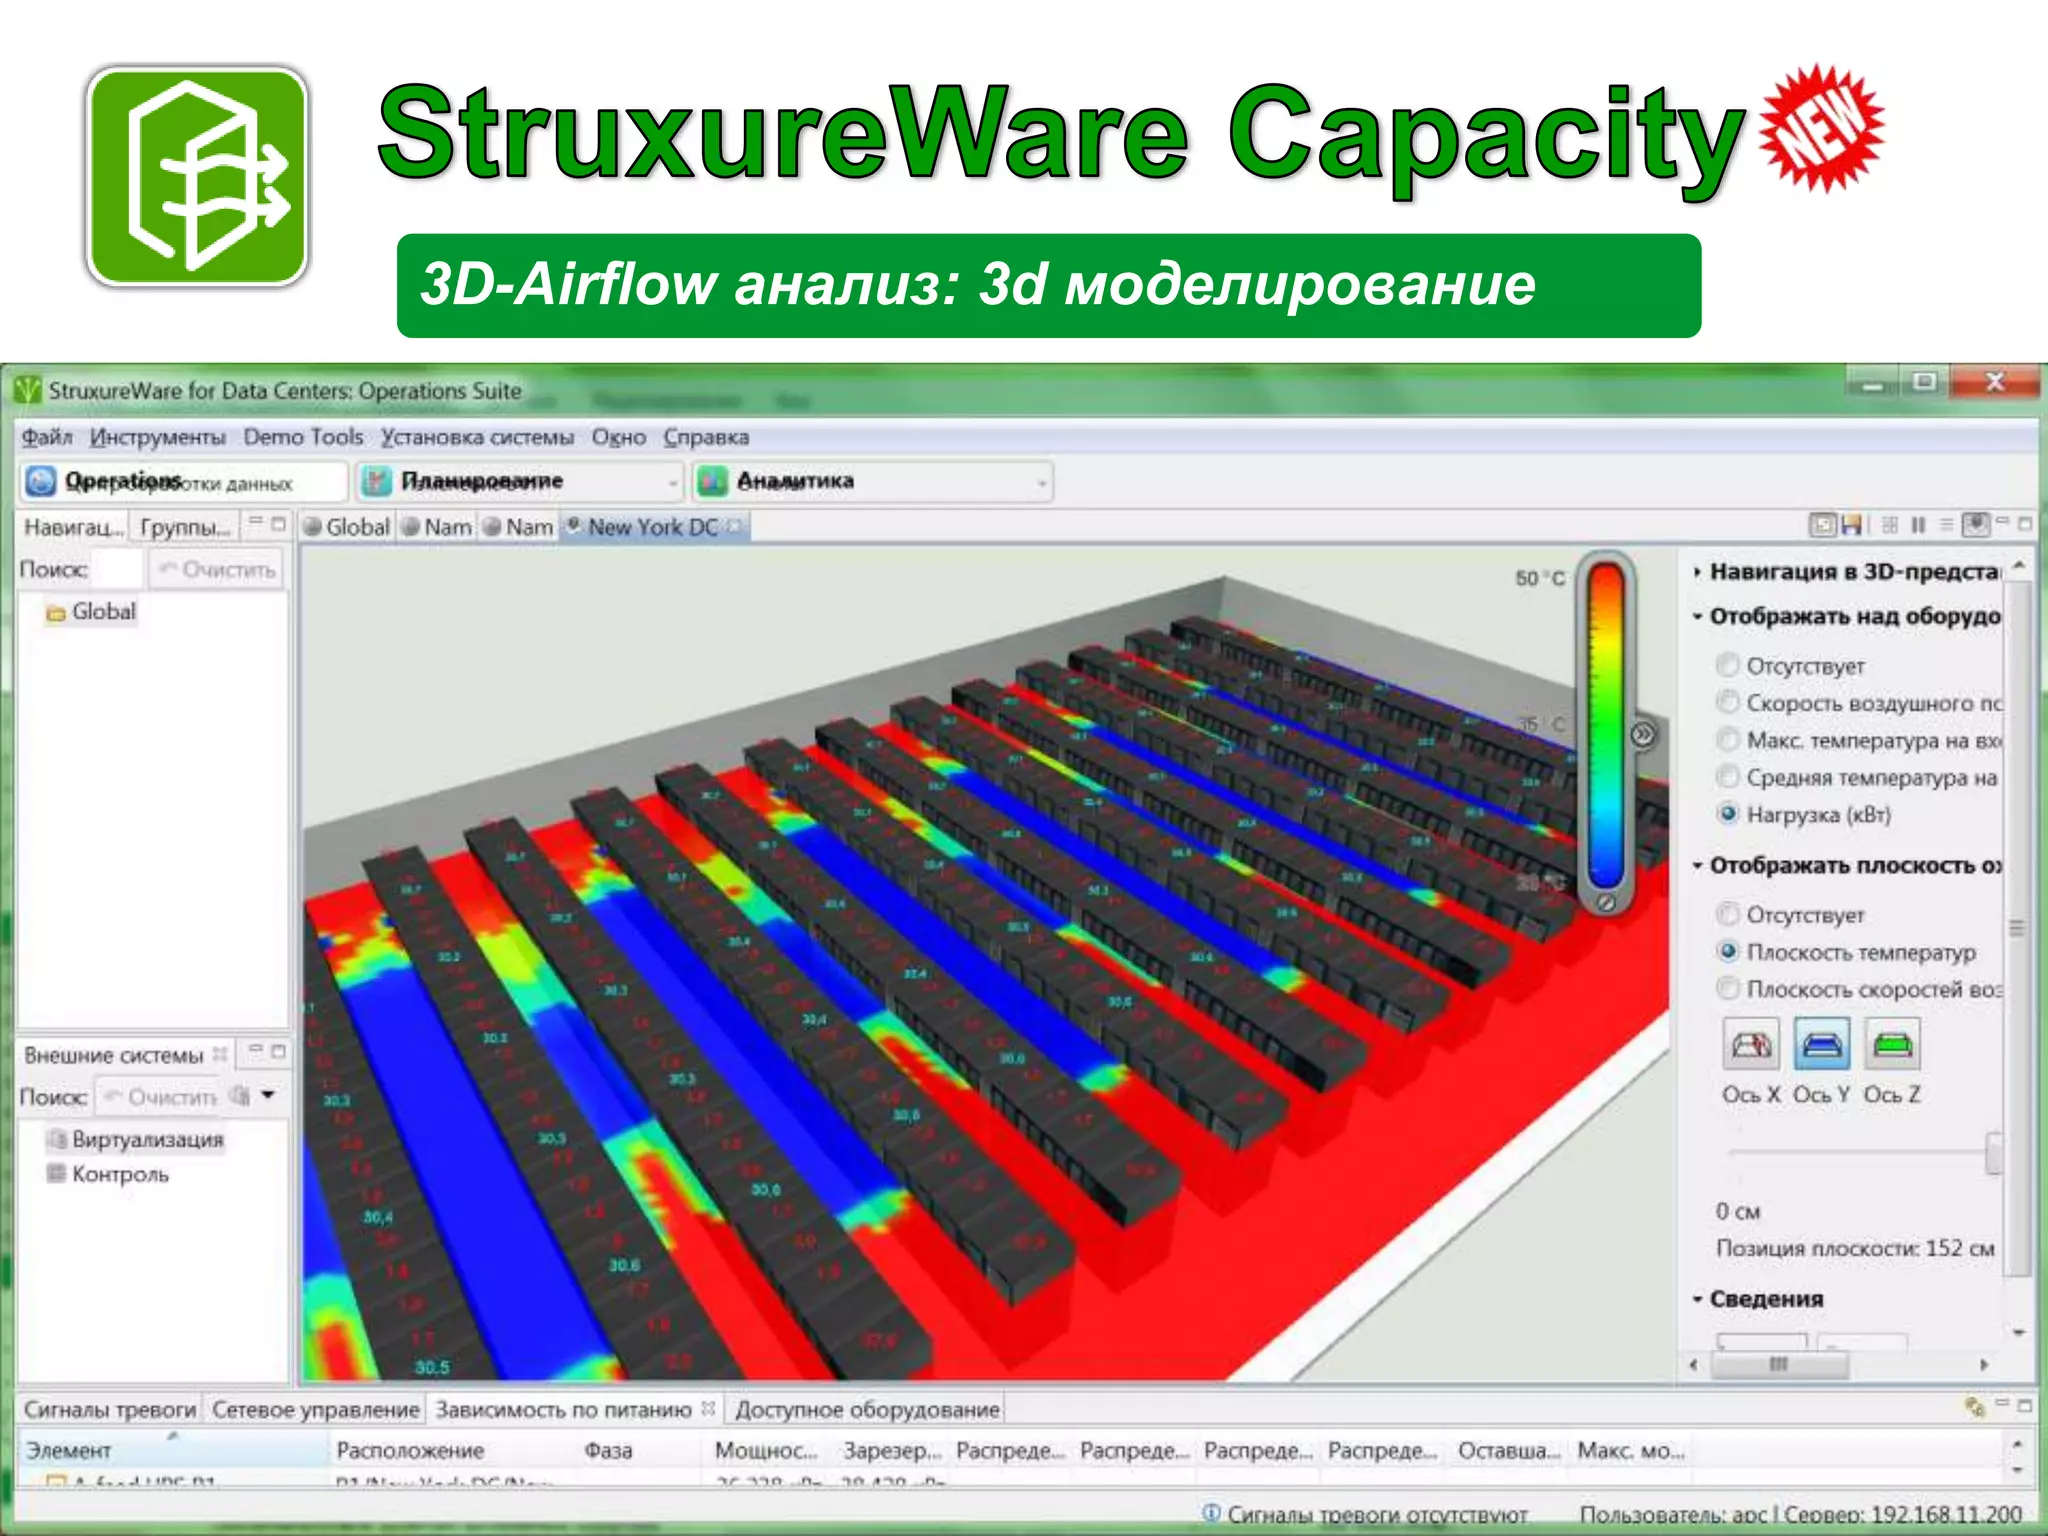Click the navigation Поиск input field

pos(117,569)
